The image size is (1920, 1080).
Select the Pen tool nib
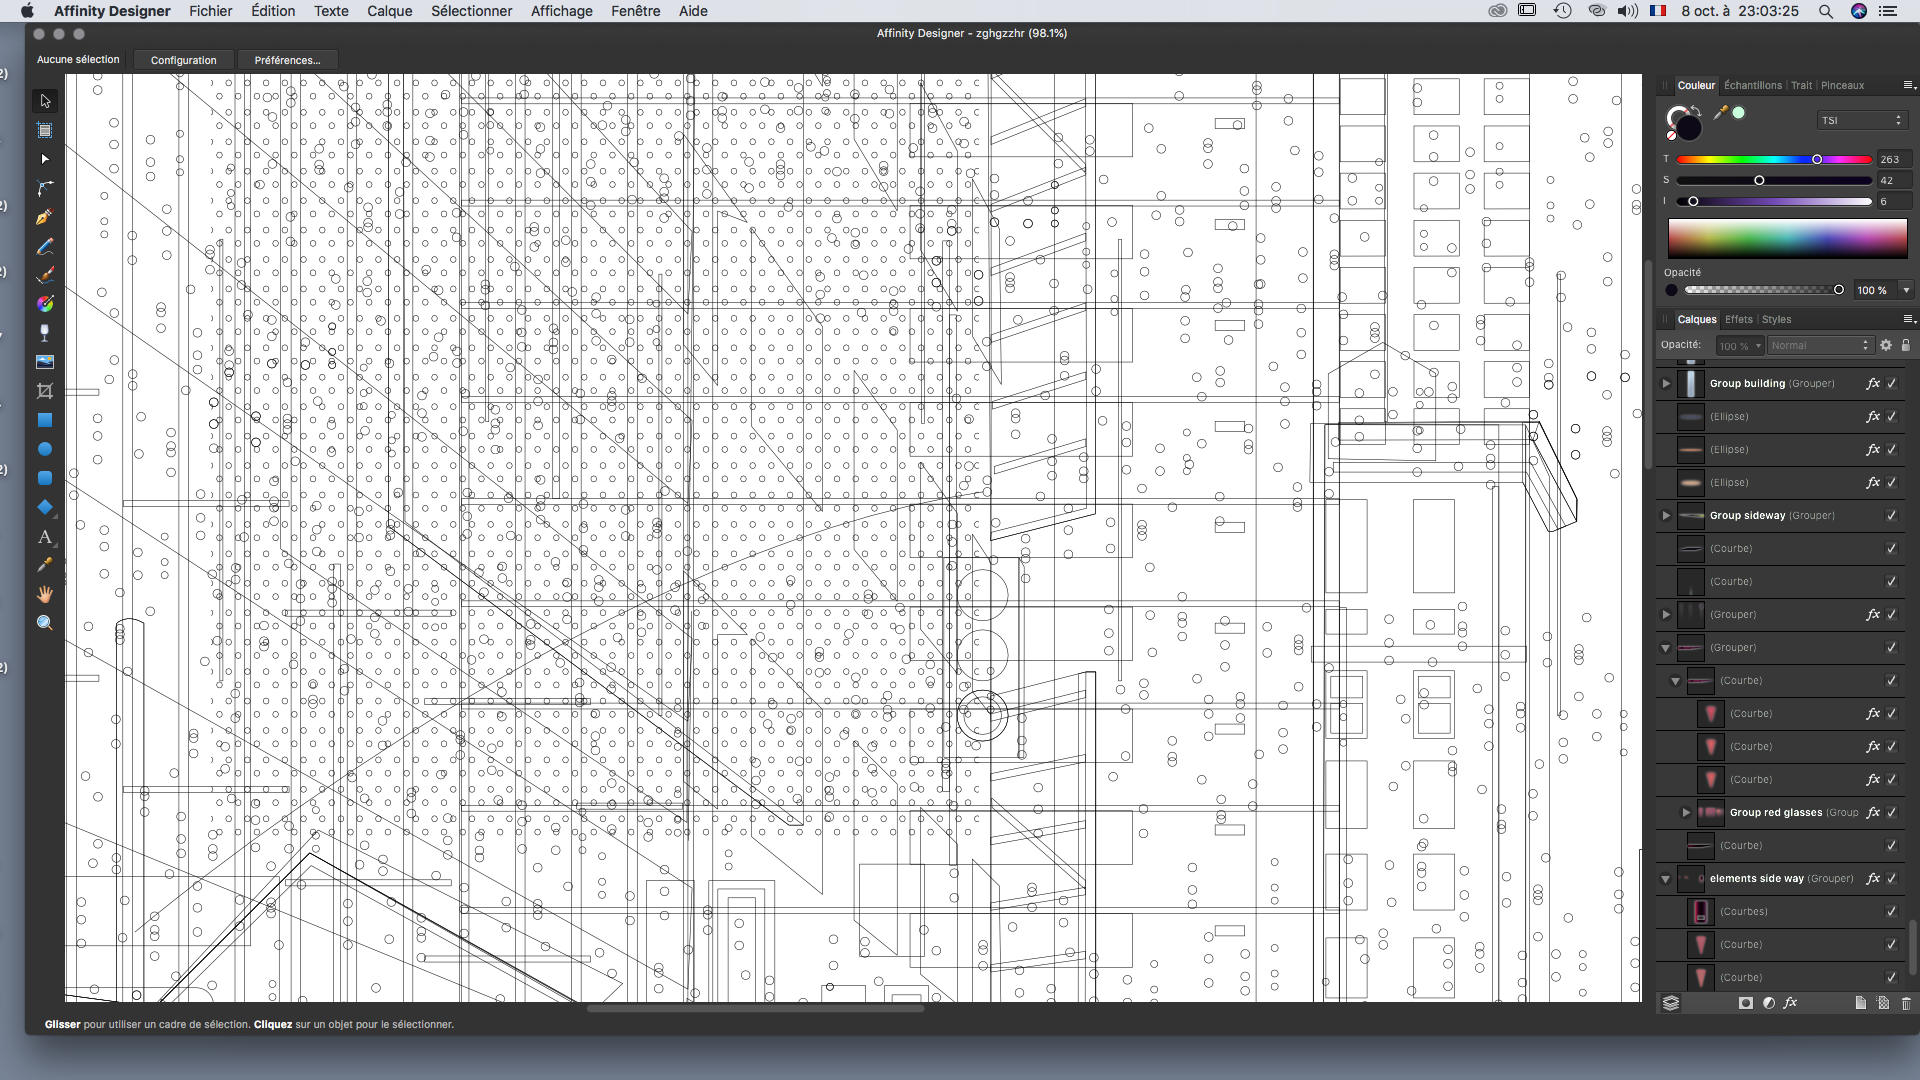click(x=45, y=217)
